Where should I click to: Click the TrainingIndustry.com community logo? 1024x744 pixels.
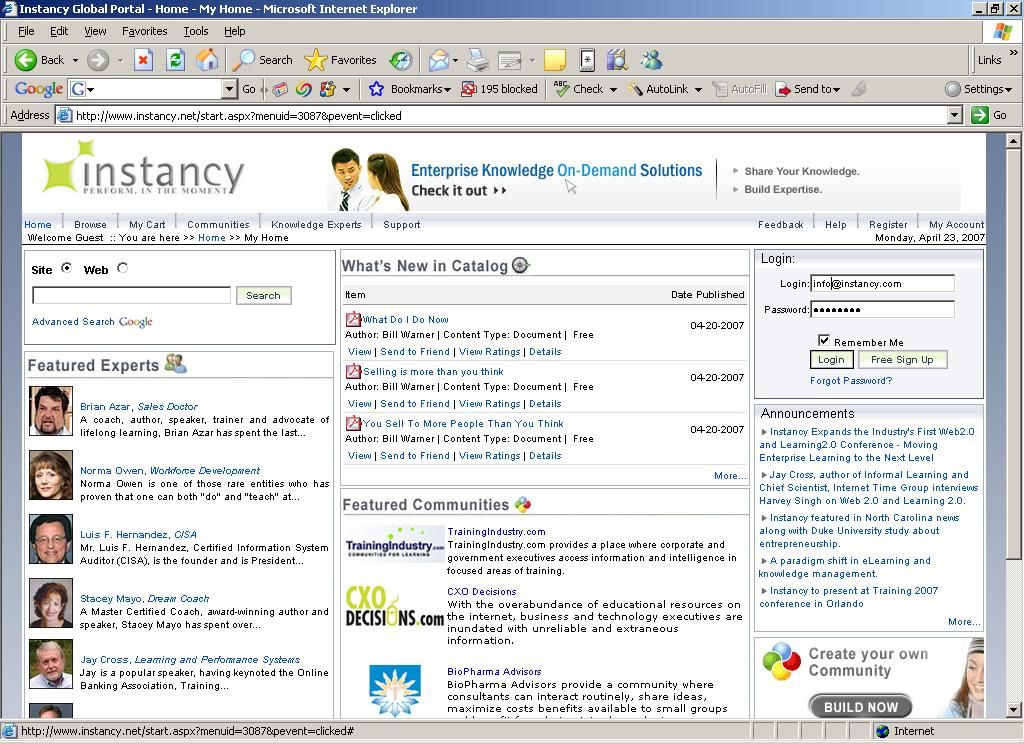[394, 543]
